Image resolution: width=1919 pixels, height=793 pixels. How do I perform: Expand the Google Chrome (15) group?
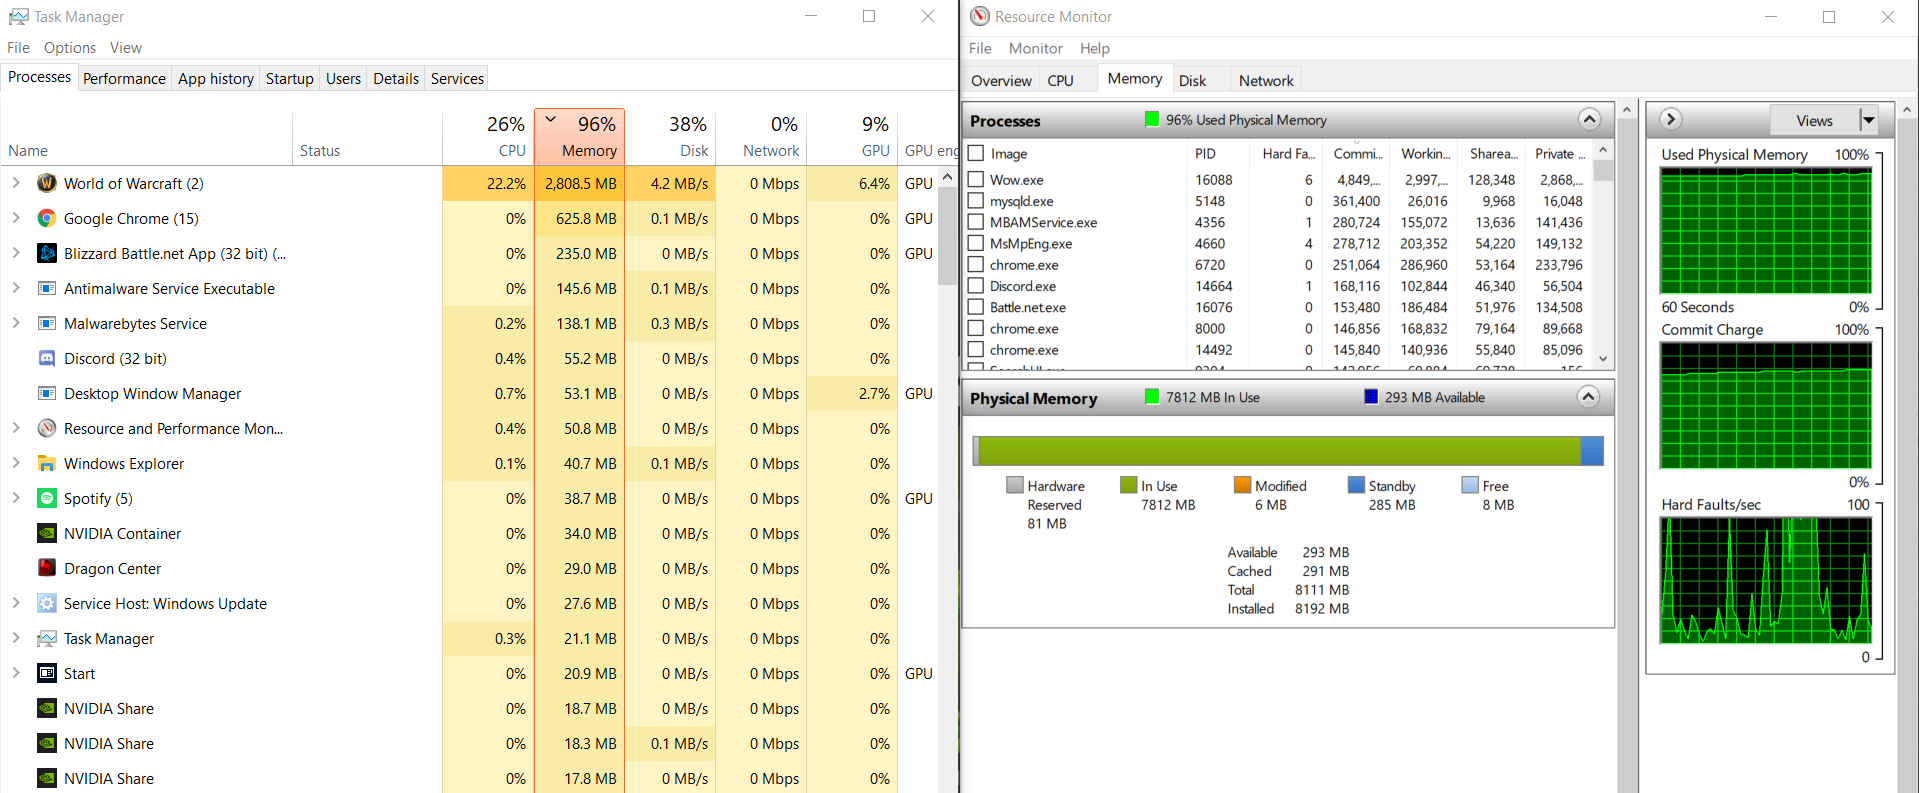16,218
